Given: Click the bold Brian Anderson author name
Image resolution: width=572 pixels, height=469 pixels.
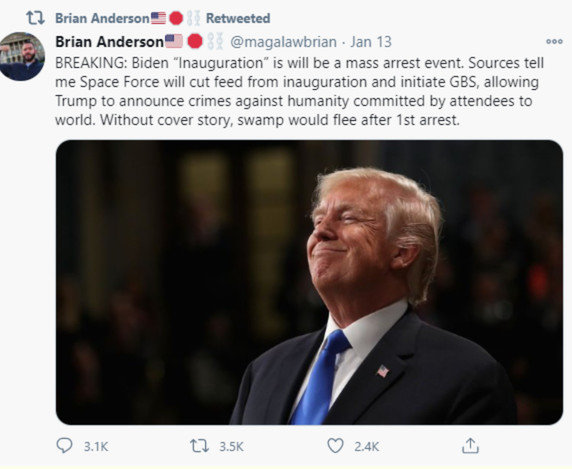Looking at the screenshot, I should 109,42.
